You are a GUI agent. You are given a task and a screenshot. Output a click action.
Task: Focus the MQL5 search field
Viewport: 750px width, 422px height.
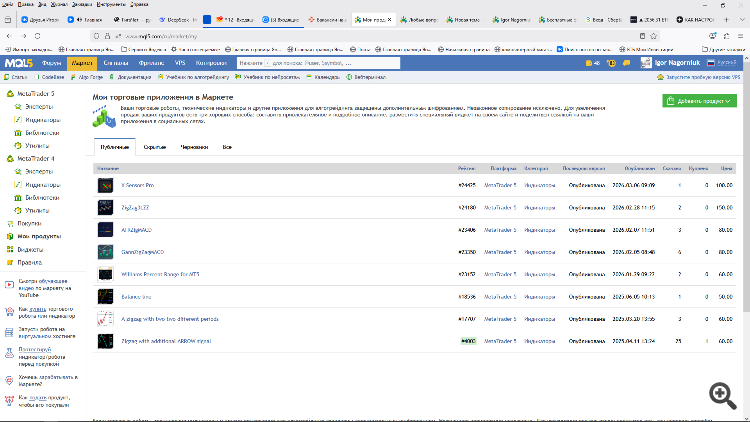318,63
